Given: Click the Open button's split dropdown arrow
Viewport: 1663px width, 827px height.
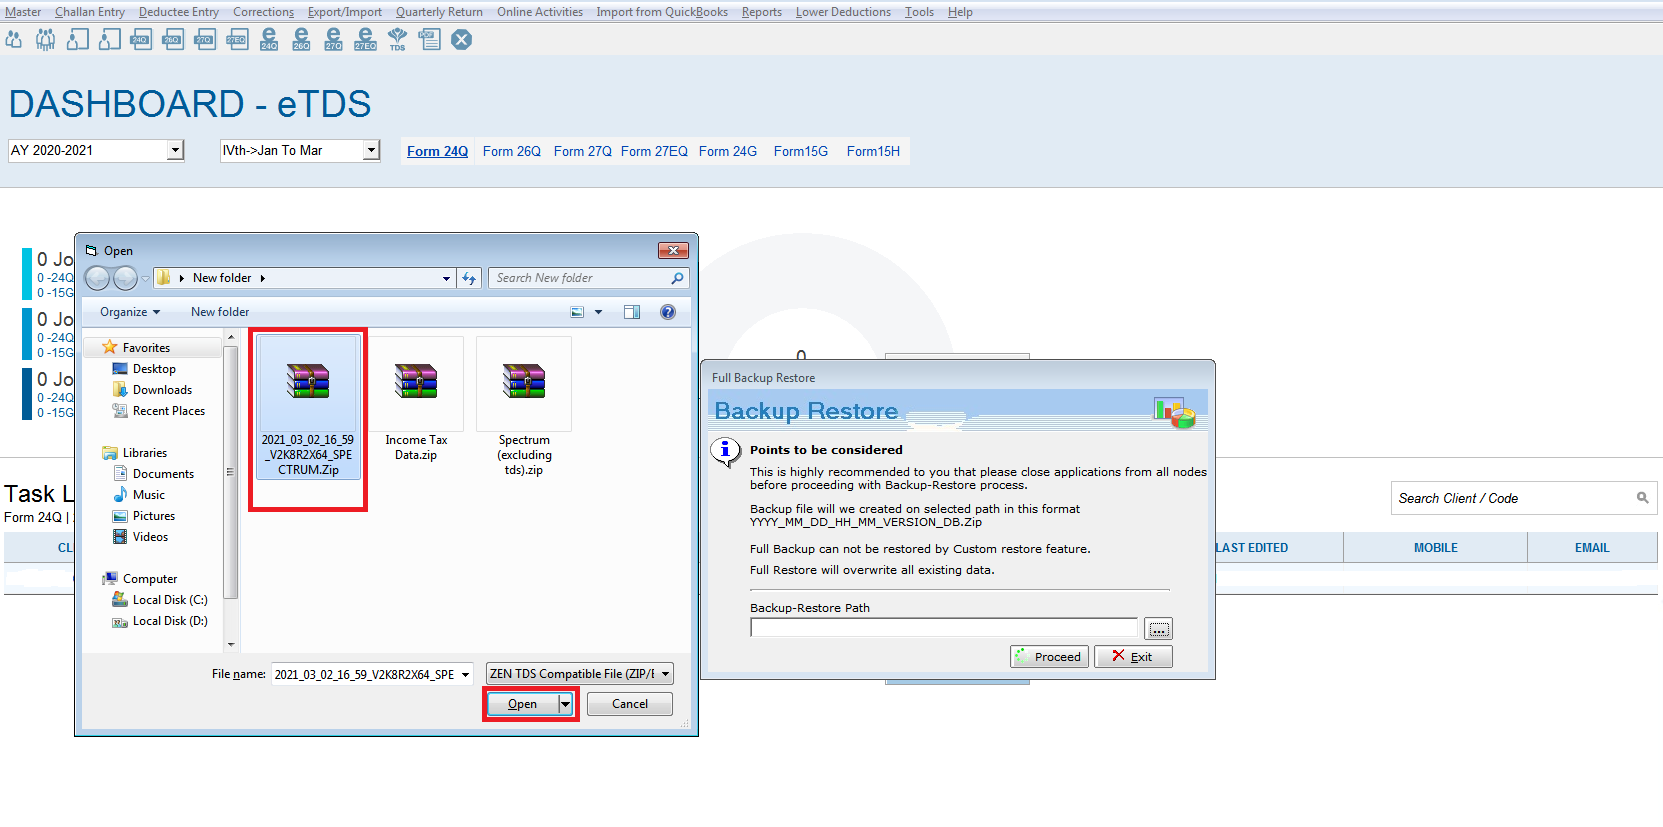Looking at the screenshot, I should click(565, 704).
